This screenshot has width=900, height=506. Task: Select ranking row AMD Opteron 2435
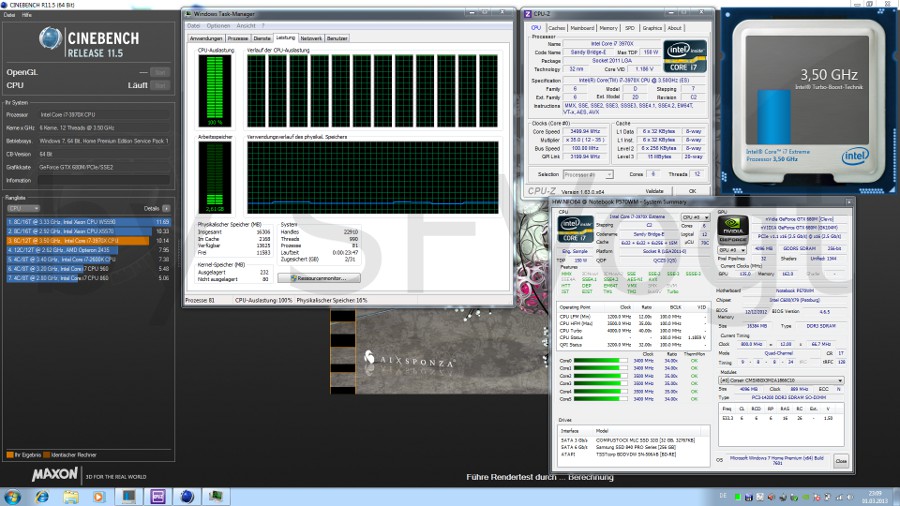pos(88,250)
